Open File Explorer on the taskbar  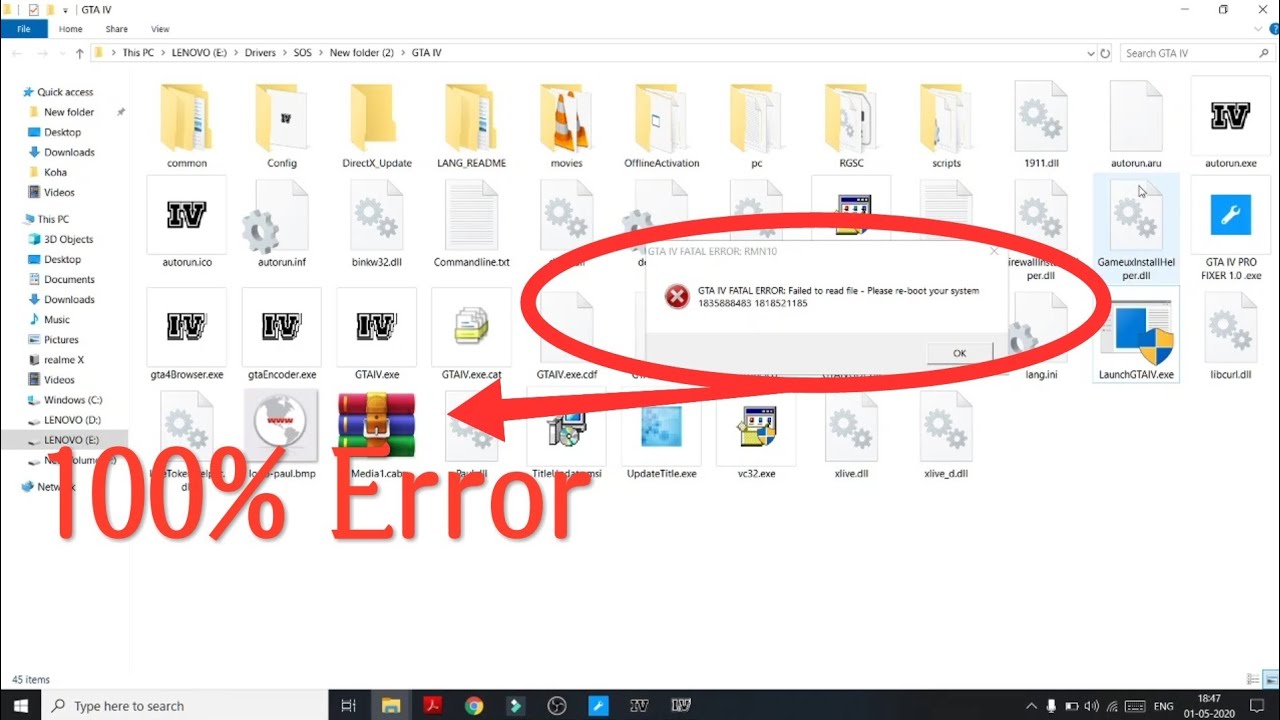tap(390, 705)
